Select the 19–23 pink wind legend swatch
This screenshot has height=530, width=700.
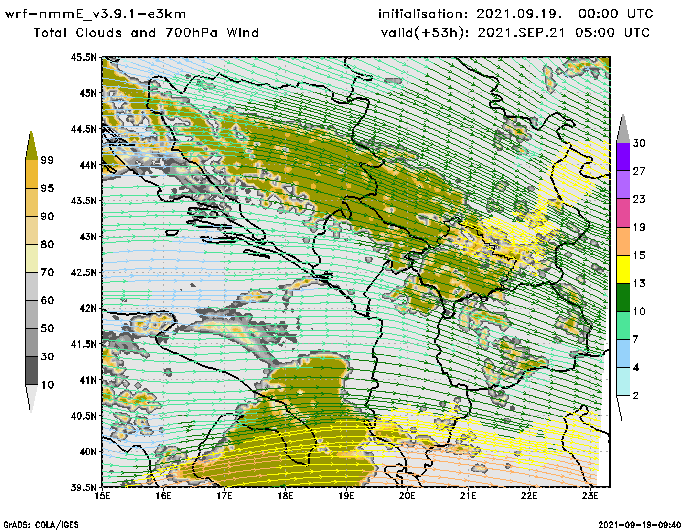tap(623, 213)
